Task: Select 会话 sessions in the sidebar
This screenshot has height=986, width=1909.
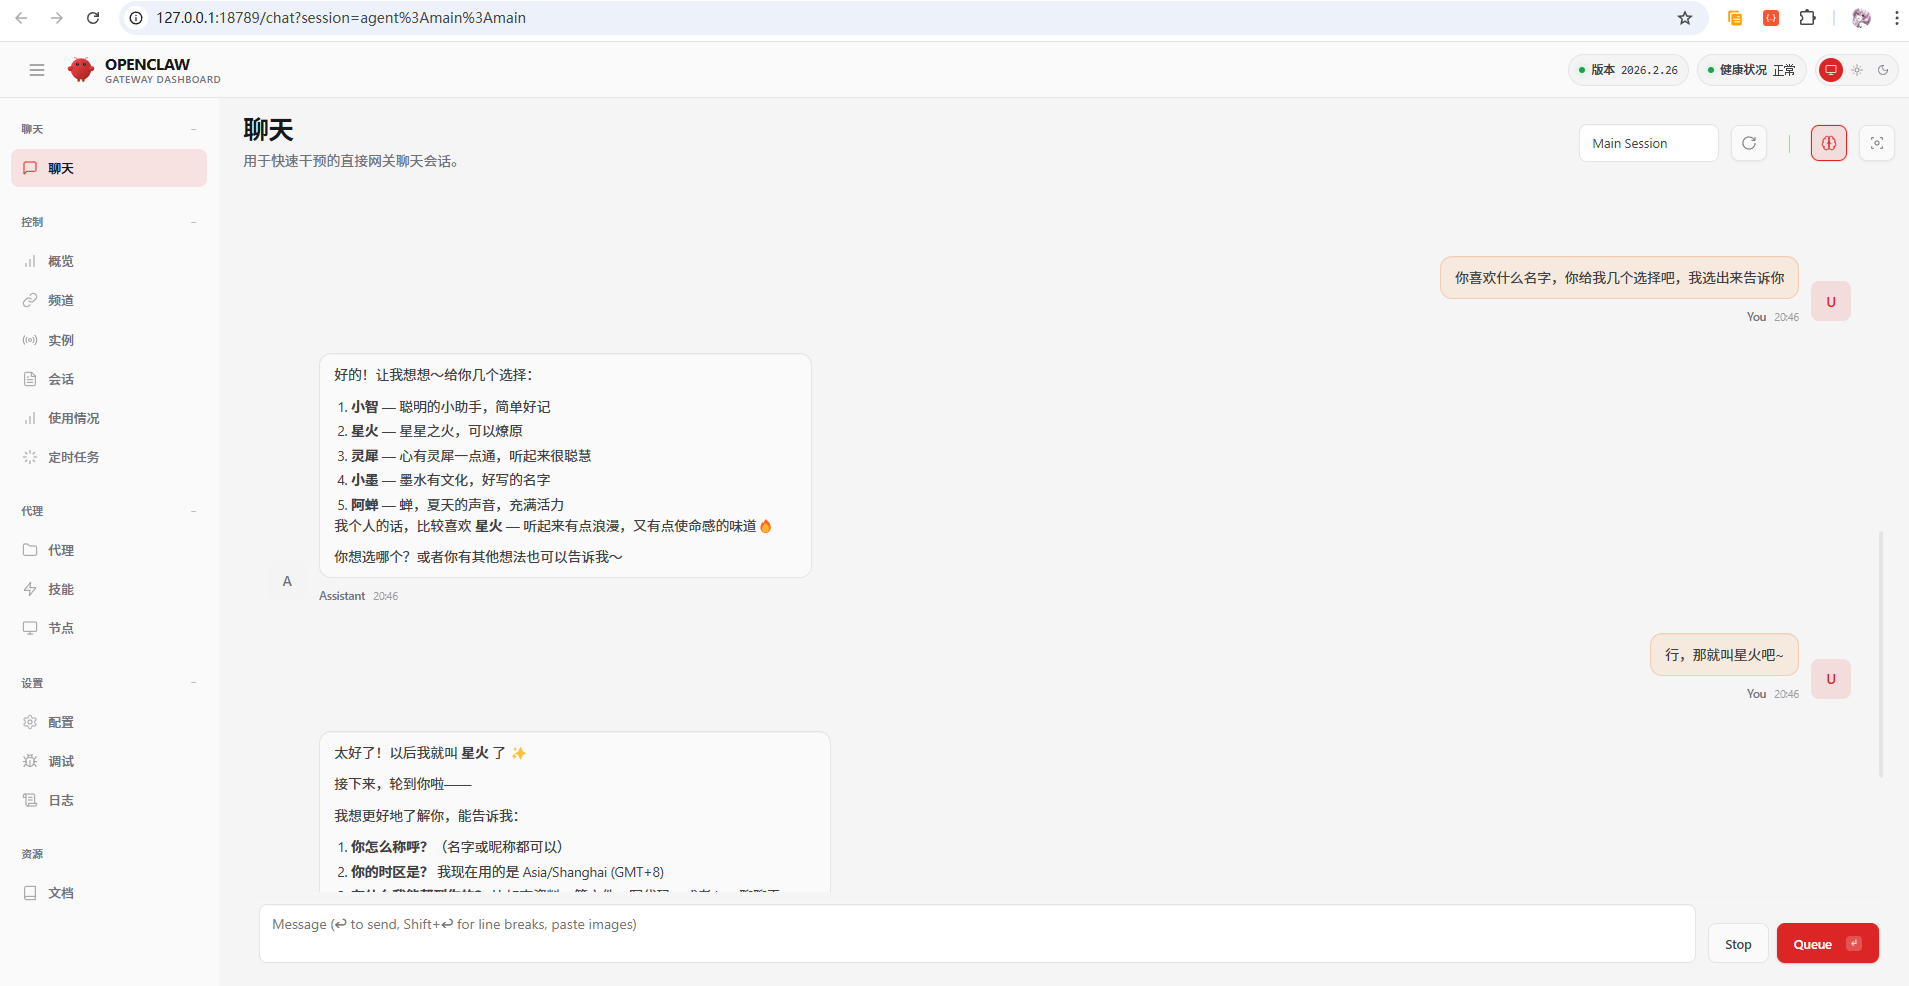Action: click(x=60, y=379)
